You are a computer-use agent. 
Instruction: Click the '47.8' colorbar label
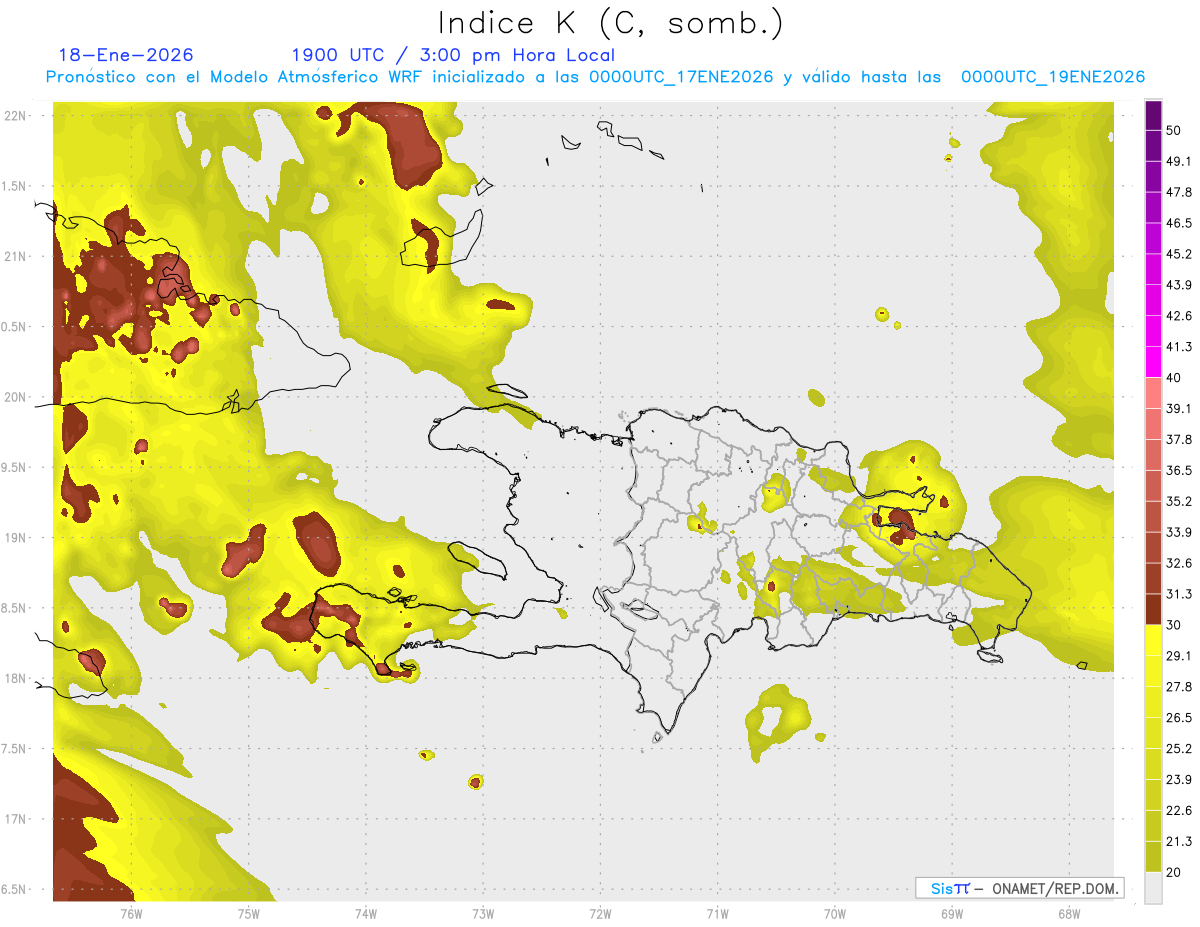[1179, 192]
